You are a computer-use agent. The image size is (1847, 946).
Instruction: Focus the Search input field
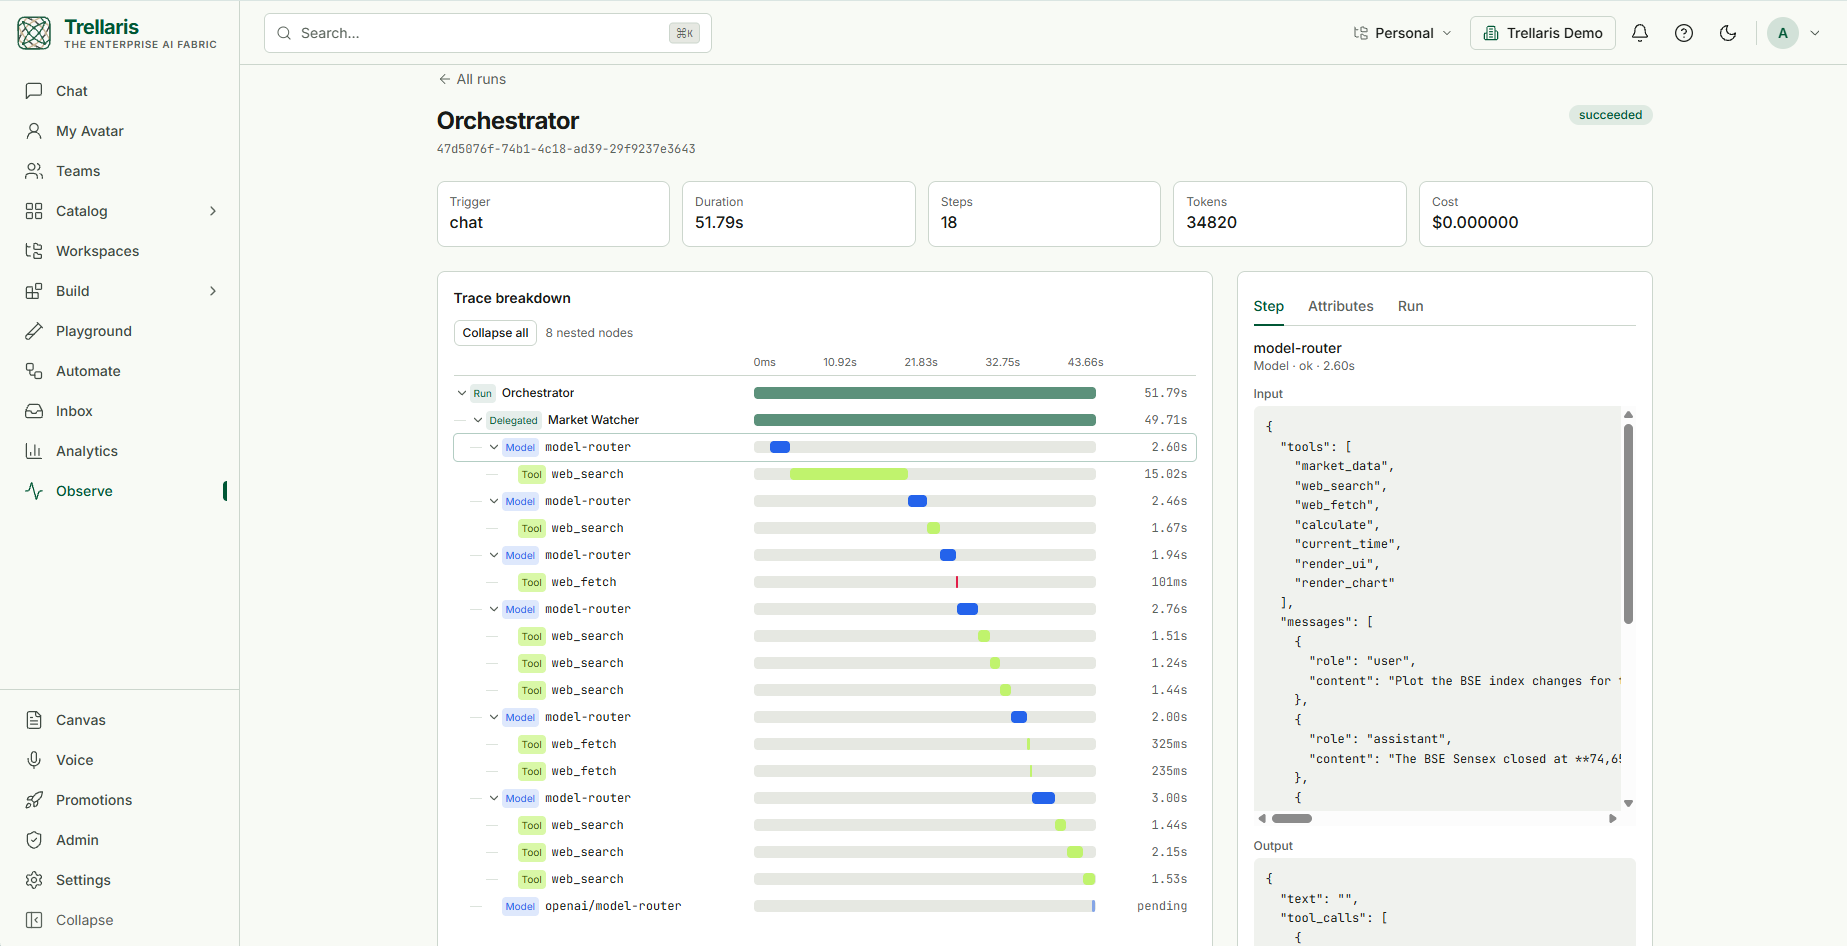pyautogui.click(x=487, y=33)
